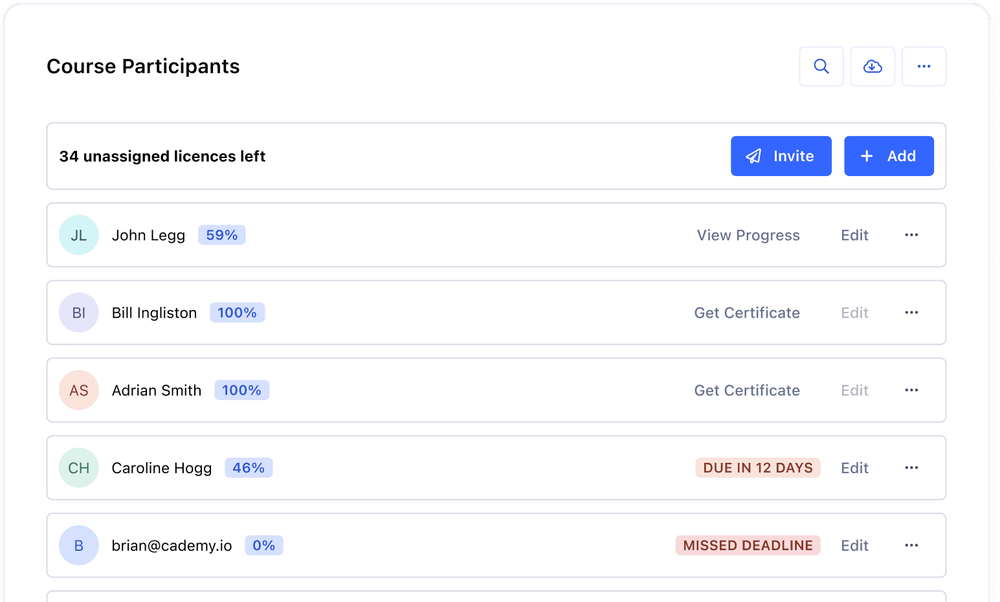Open the header ellipsis options menu

(x=924, y=66)
